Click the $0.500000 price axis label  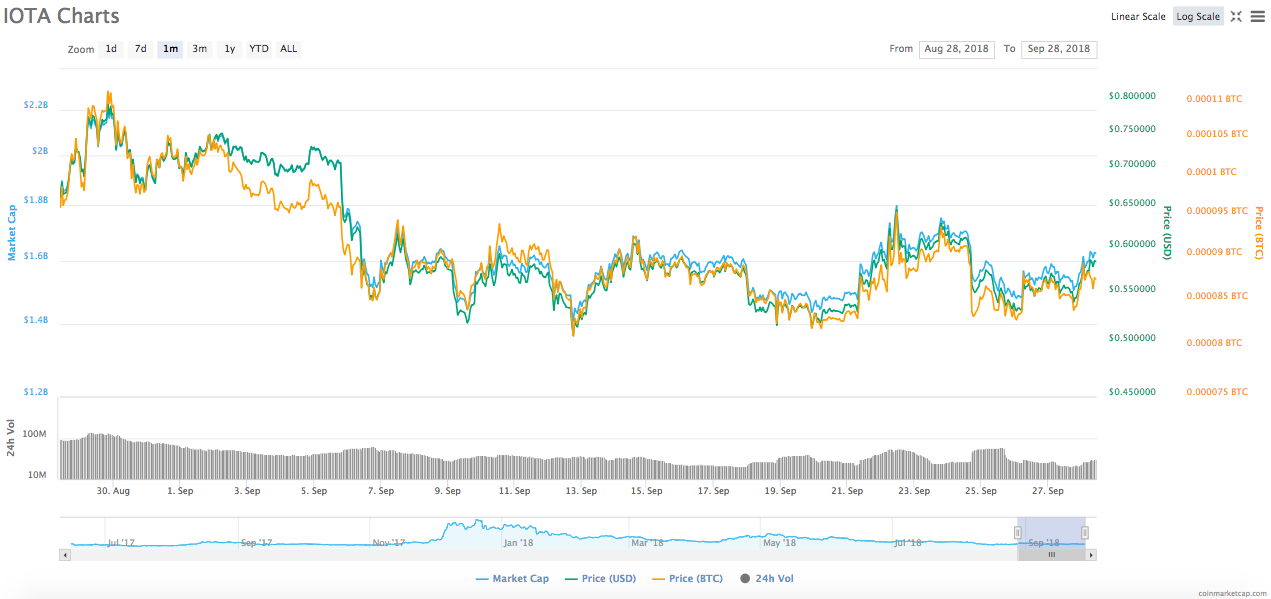1132,338
